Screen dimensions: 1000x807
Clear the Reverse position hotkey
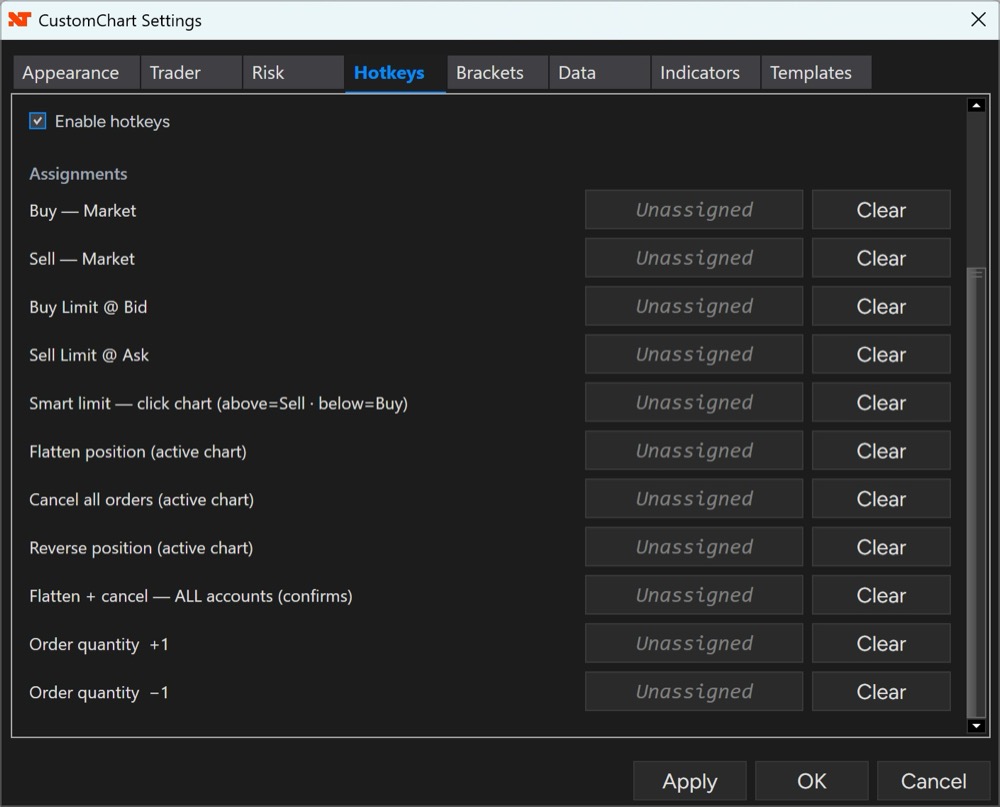pyautogui.click(x=881, y=547)
